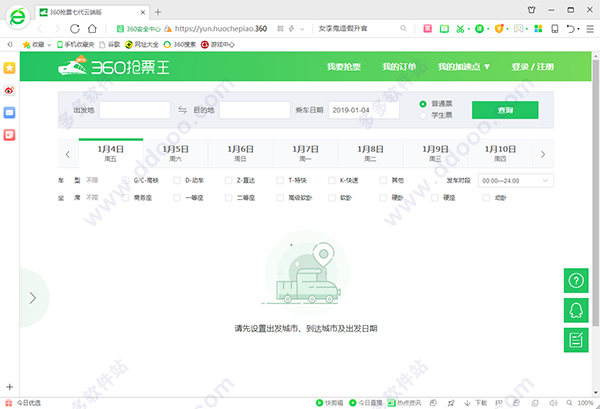
Task: Click 登录 / 注册 login link
Action: coord(533,67)
